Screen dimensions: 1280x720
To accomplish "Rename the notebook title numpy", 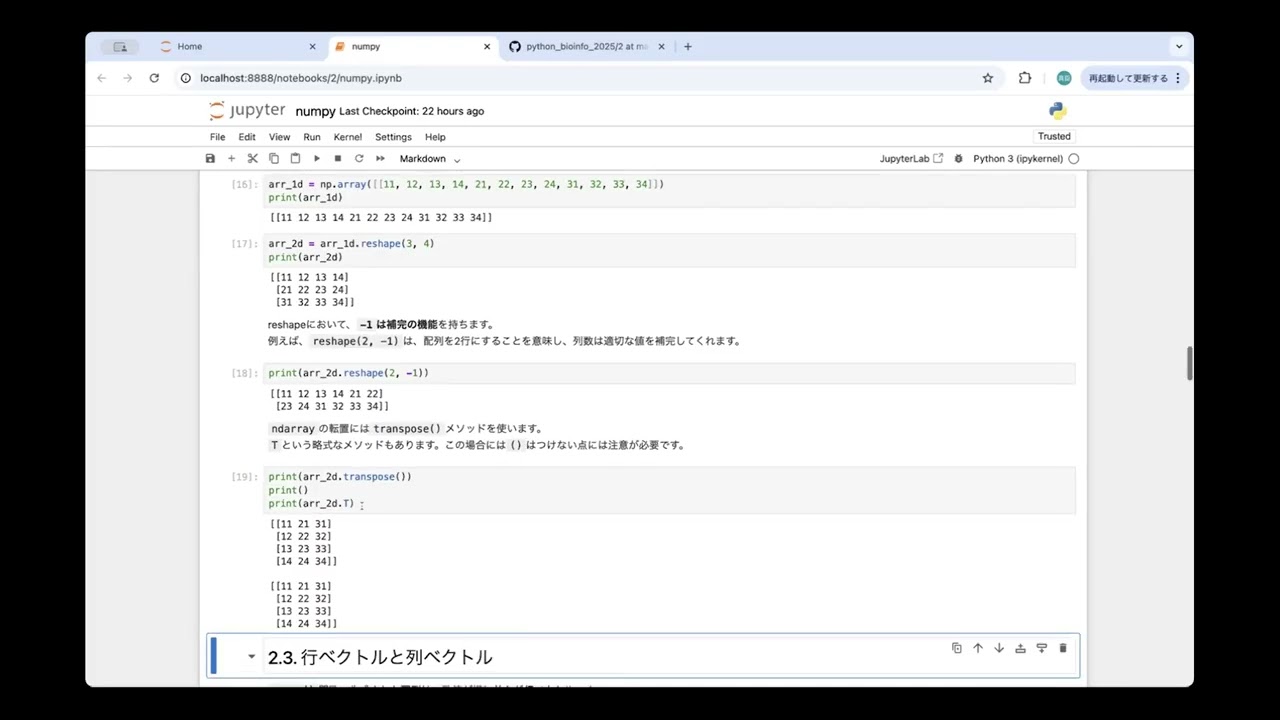I will point(315,111).
